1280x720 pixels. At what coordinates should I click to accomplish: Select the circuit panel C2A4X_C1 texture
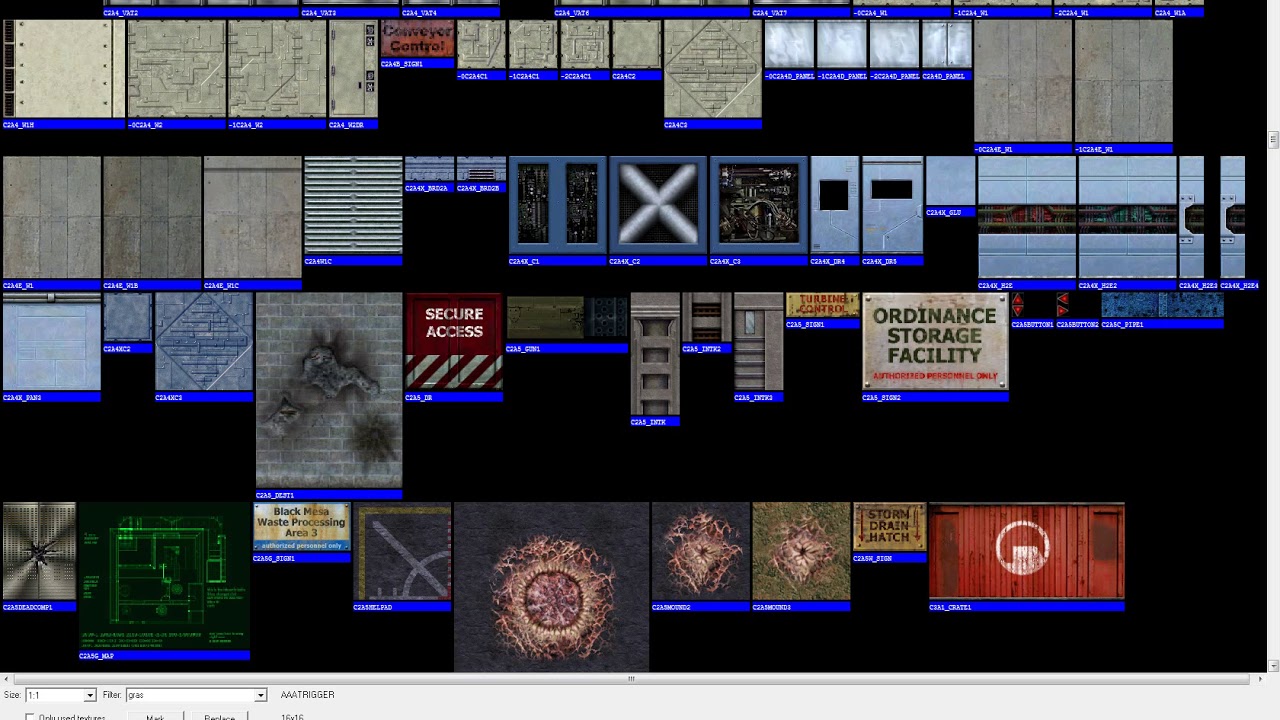pyautogui.click(x=556, y=205)
